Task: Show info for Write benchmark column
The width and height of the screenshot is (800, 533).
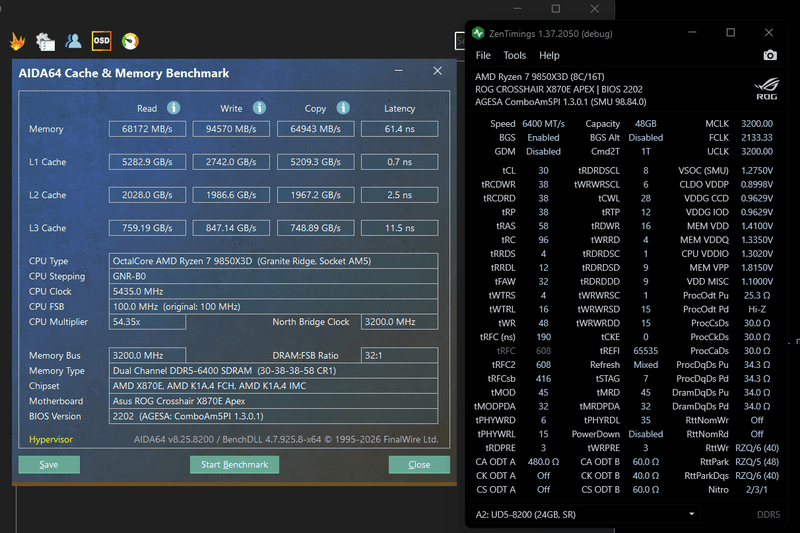Action: [x=259, y=108]
